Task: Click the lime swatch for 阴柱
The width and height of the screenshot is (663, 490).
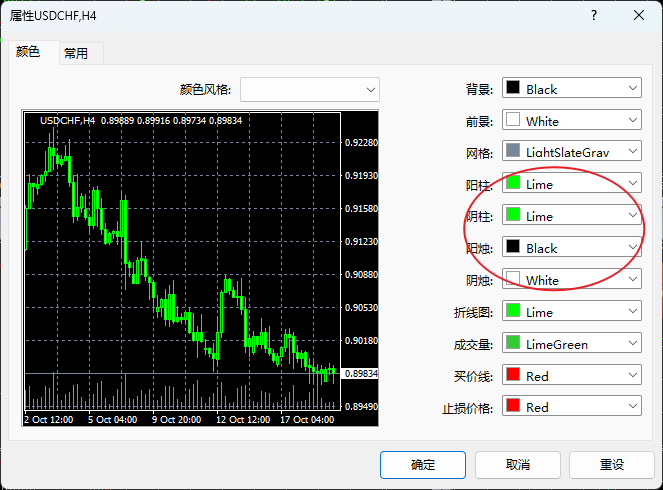Action: tap(513, 214)
